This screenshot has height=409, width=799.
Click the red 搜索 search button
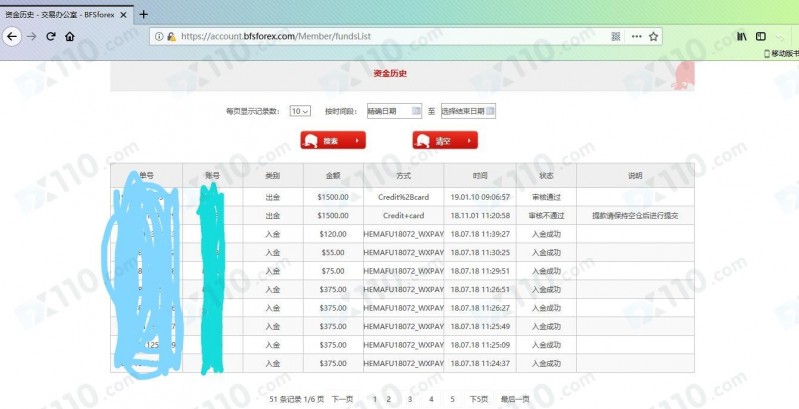pos(333,140)
